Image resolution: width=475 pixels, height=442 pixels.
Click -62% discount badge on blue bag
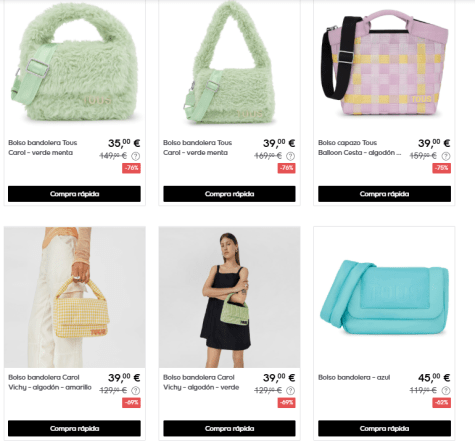442,403
